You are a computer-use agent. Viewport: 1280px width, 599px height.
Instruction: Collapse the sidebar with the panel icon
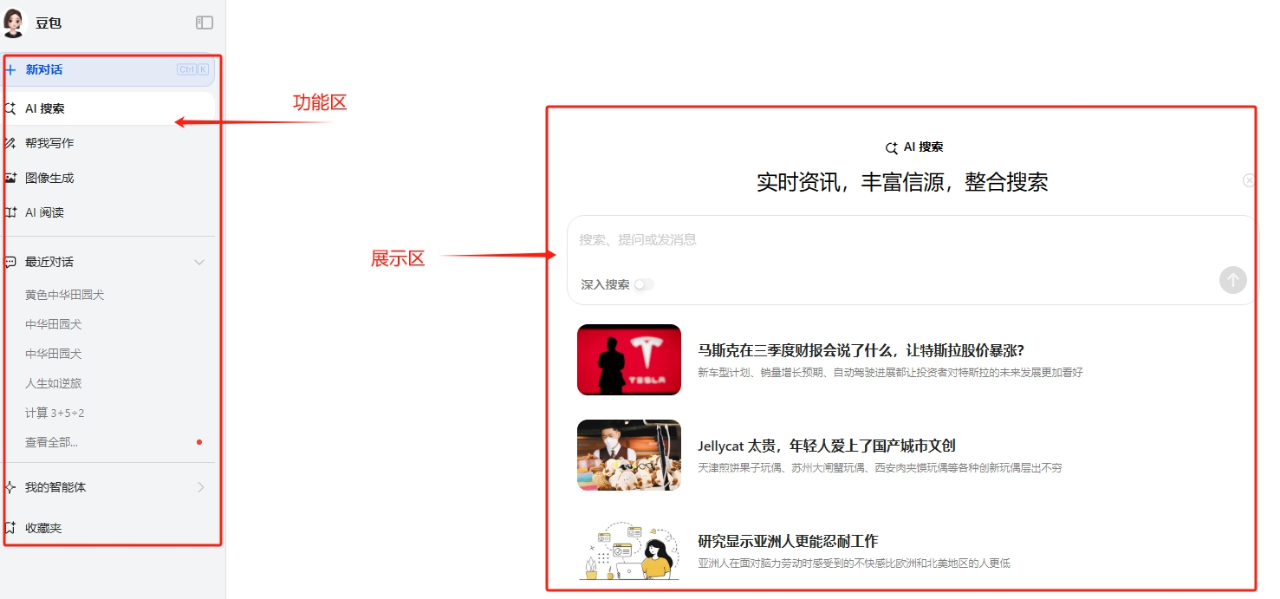[x=204, y=22]
